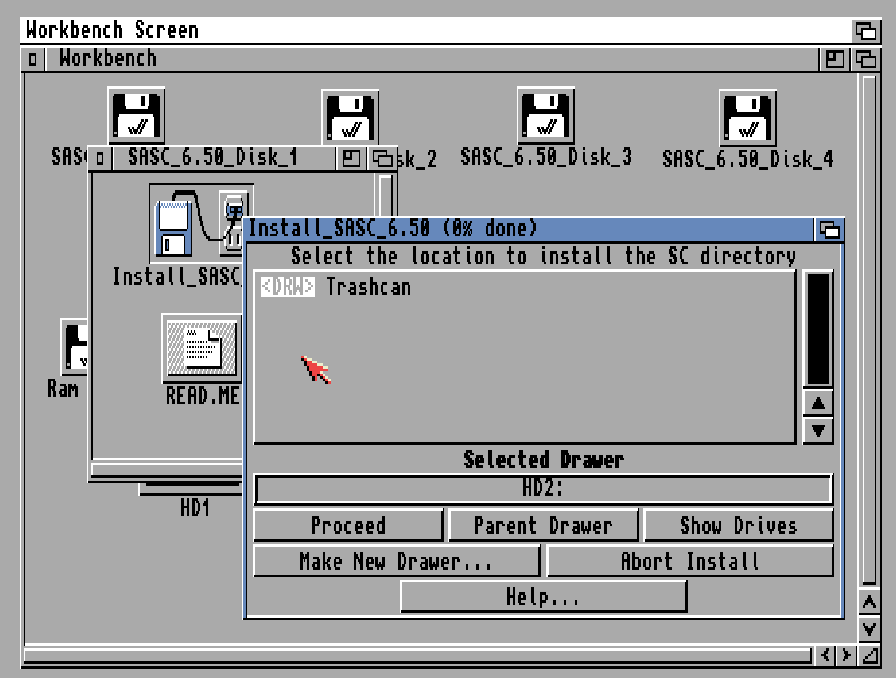Click Workbench window scroll left arrow
The height and width of the screenshot is (678, 896).
coord(825,655)
